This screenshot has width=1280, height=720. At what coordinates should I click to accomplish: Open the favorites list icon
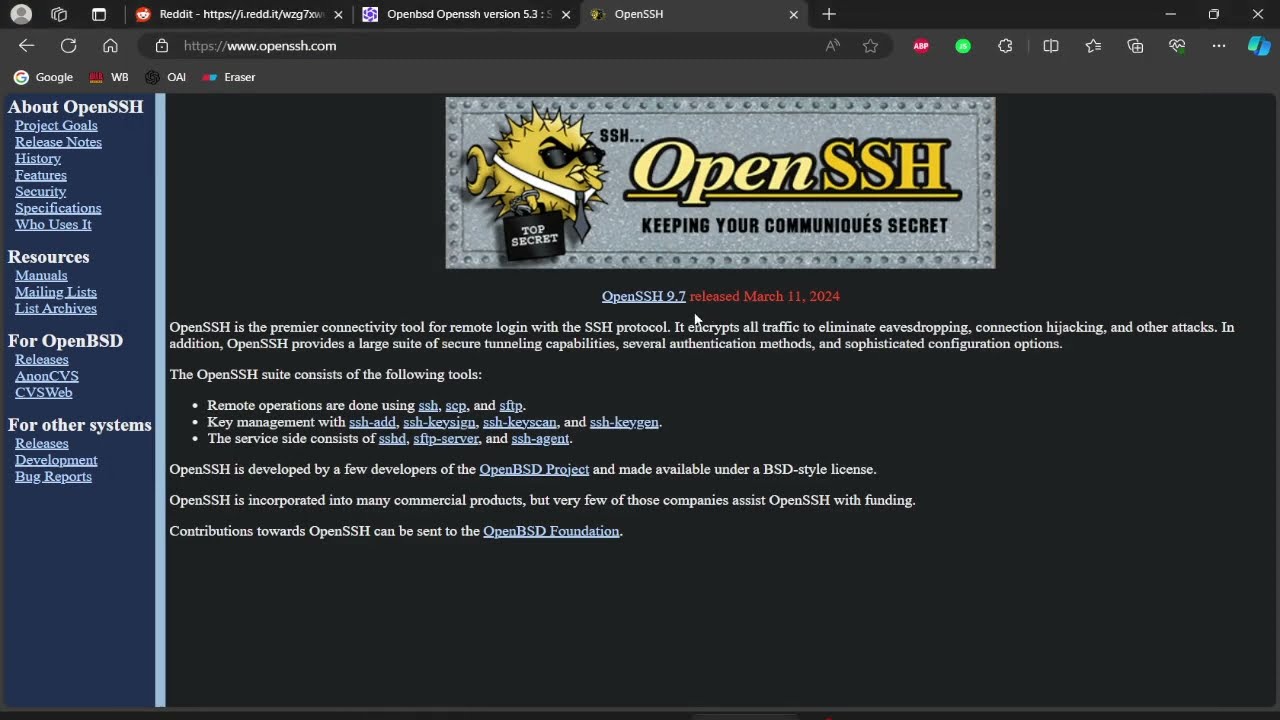[1093, 46]
